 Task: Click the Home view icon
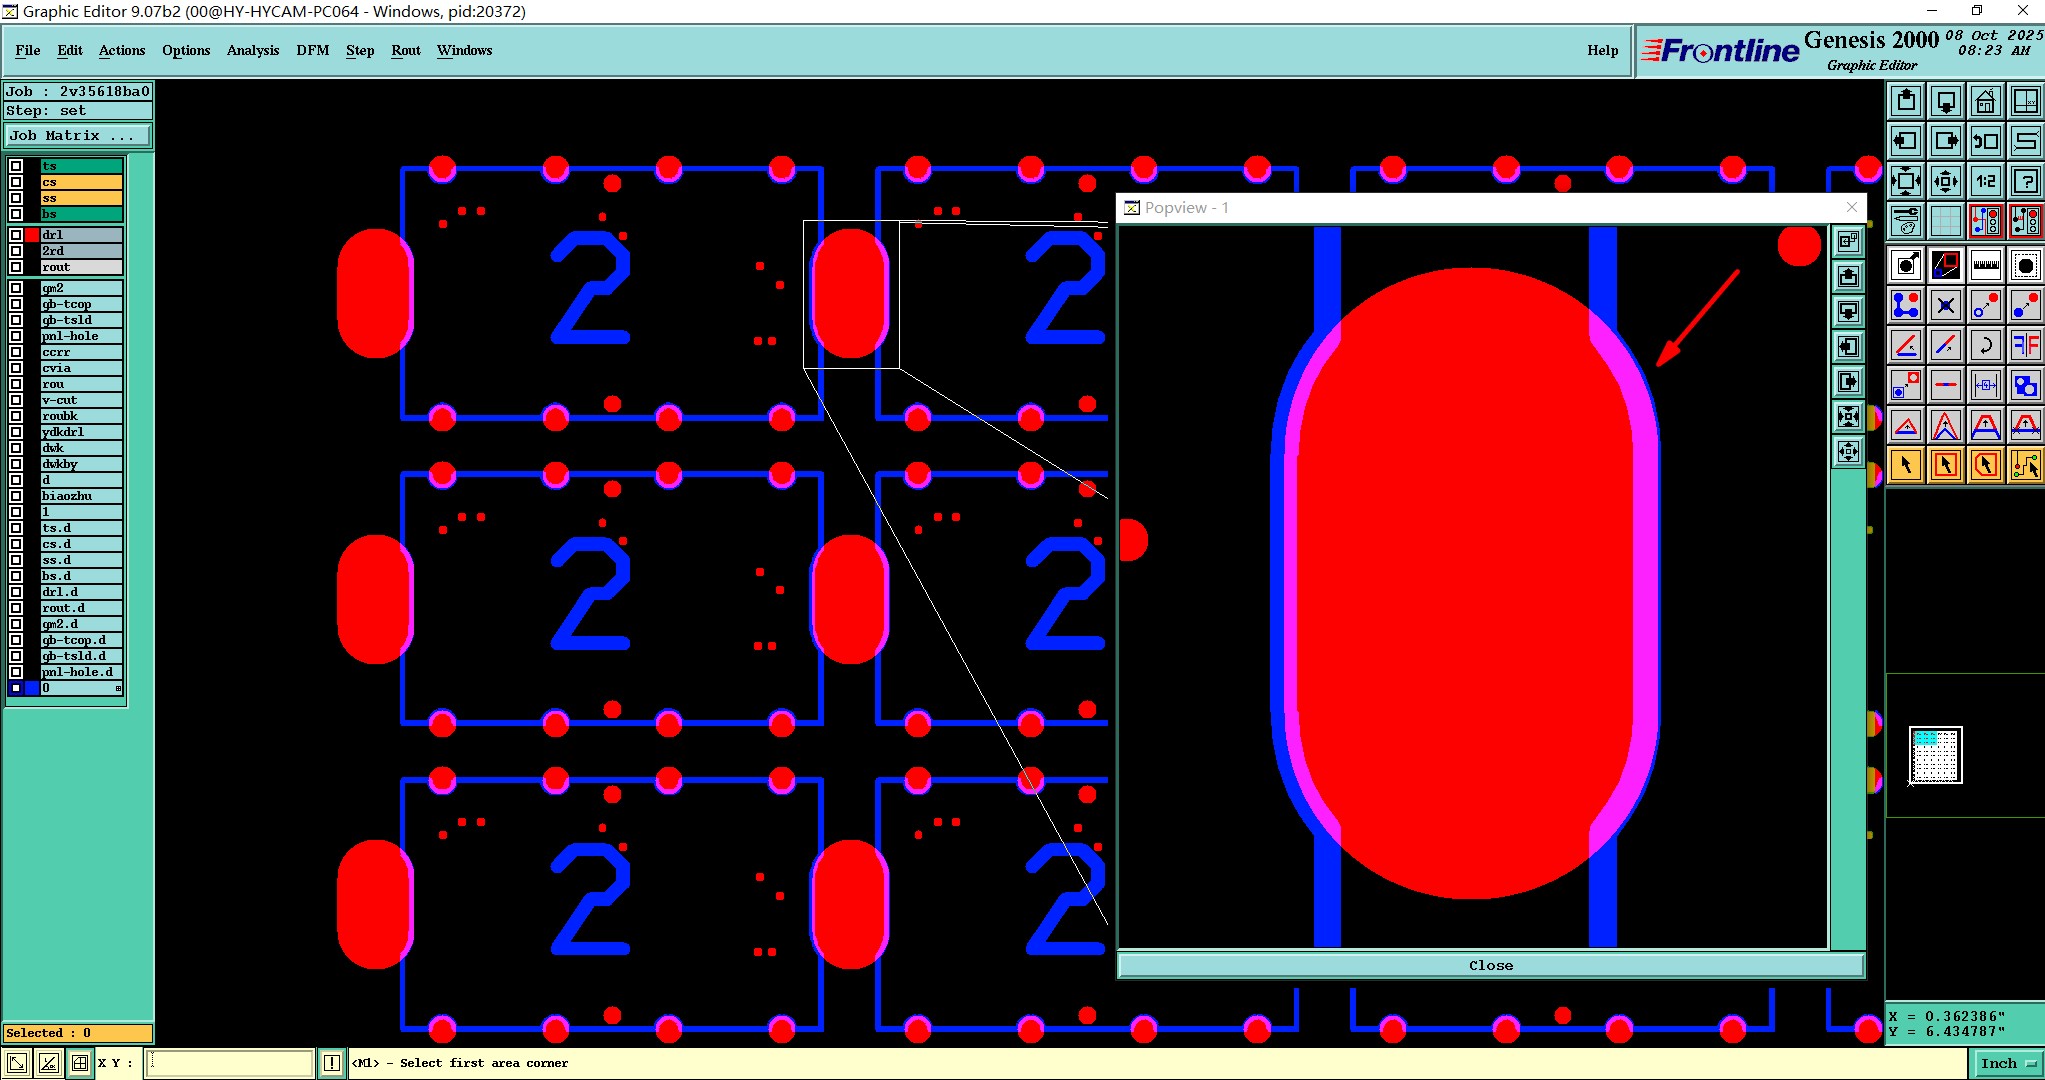1985,101
